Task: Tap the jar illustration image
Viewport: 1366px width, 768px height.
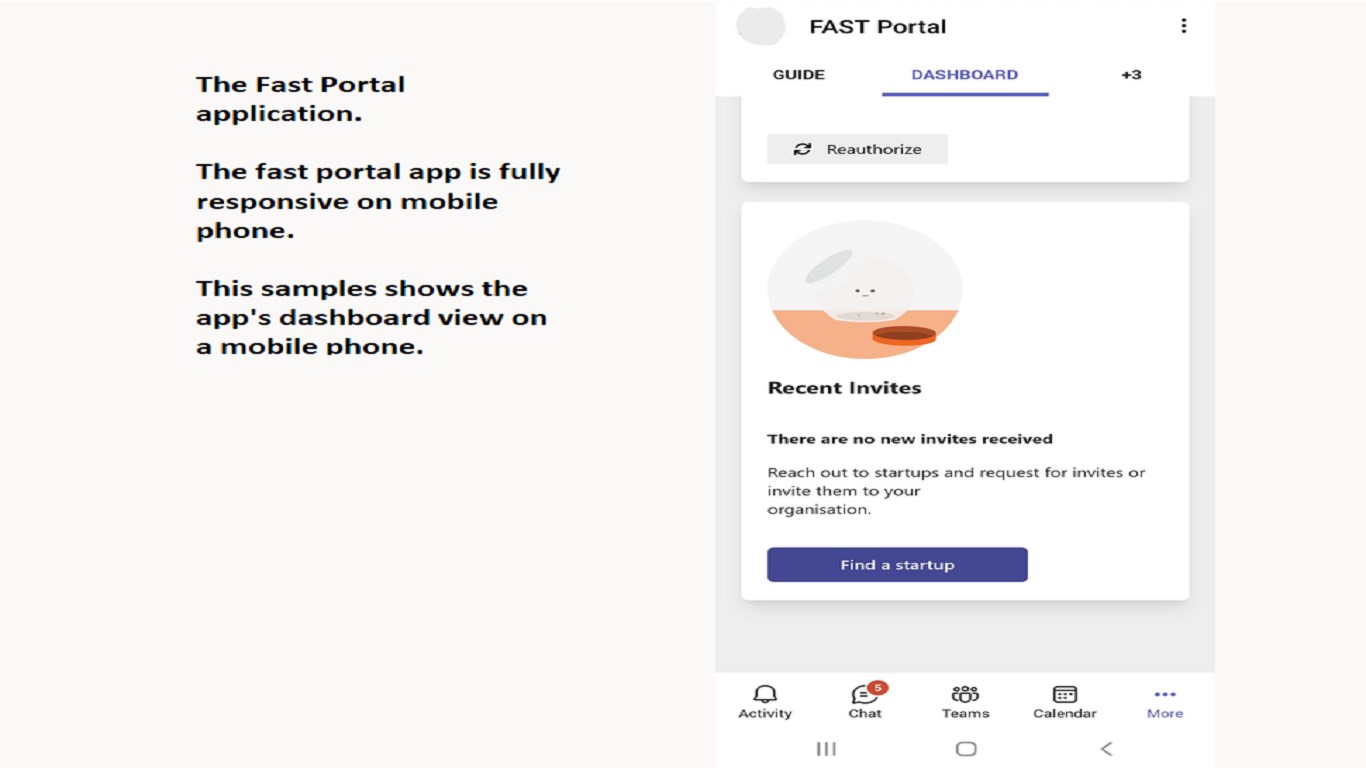Action: pos(865,290)
